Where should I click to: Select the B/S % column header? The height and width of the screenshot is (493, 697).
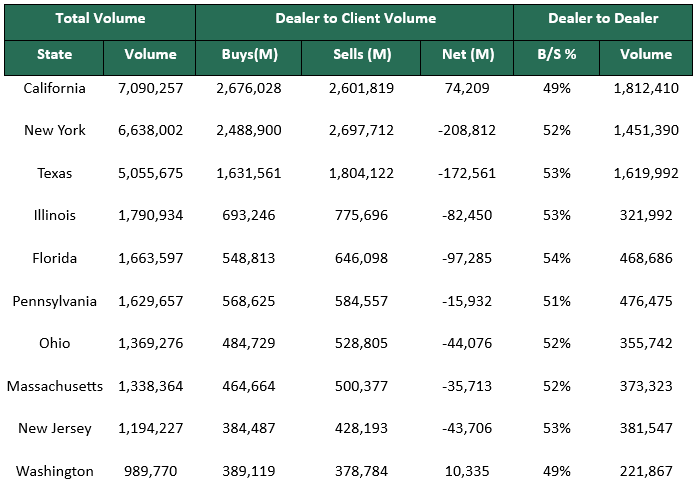coord(557,55)
